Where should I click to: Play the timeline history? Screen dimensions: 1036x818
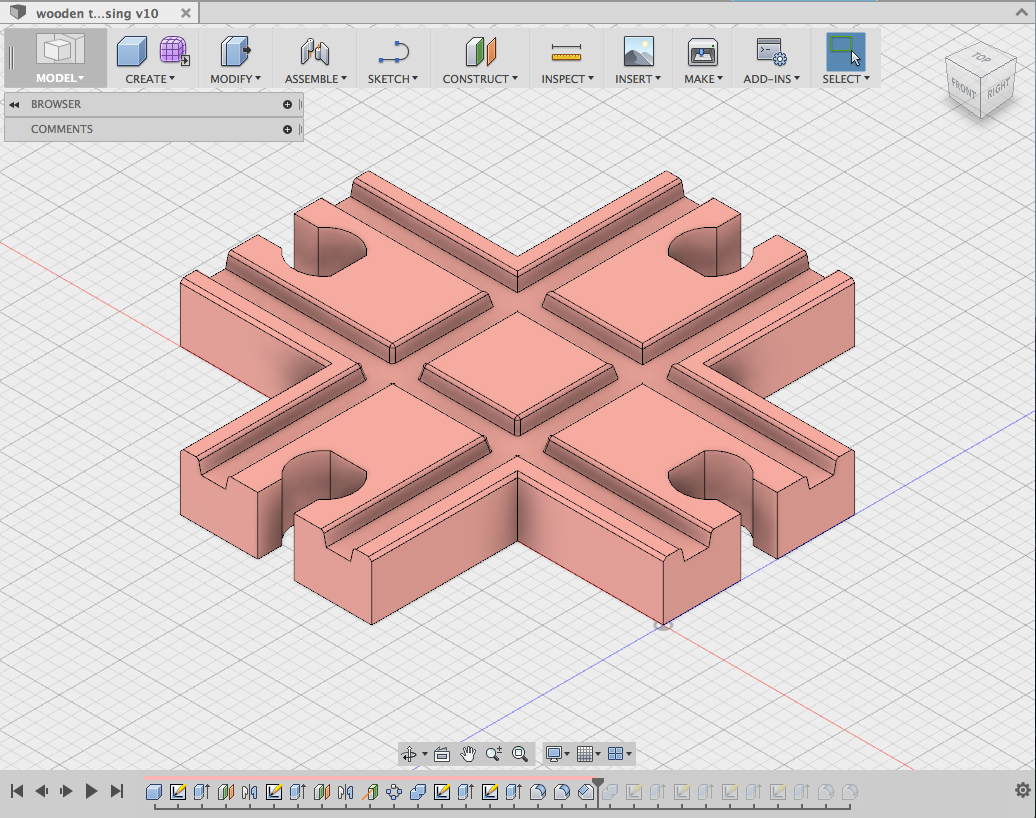click(x=91, y=791)
